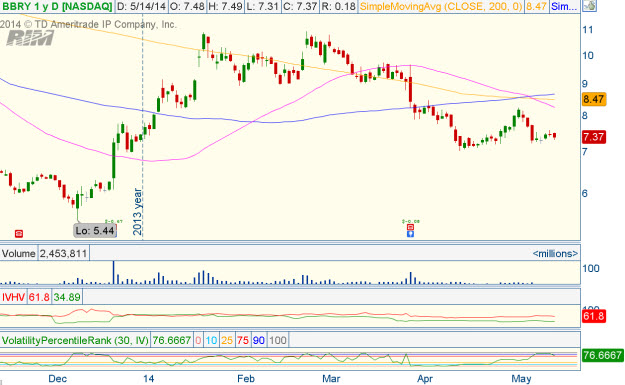Click the 8 mark on the price axis

(585, 116)
